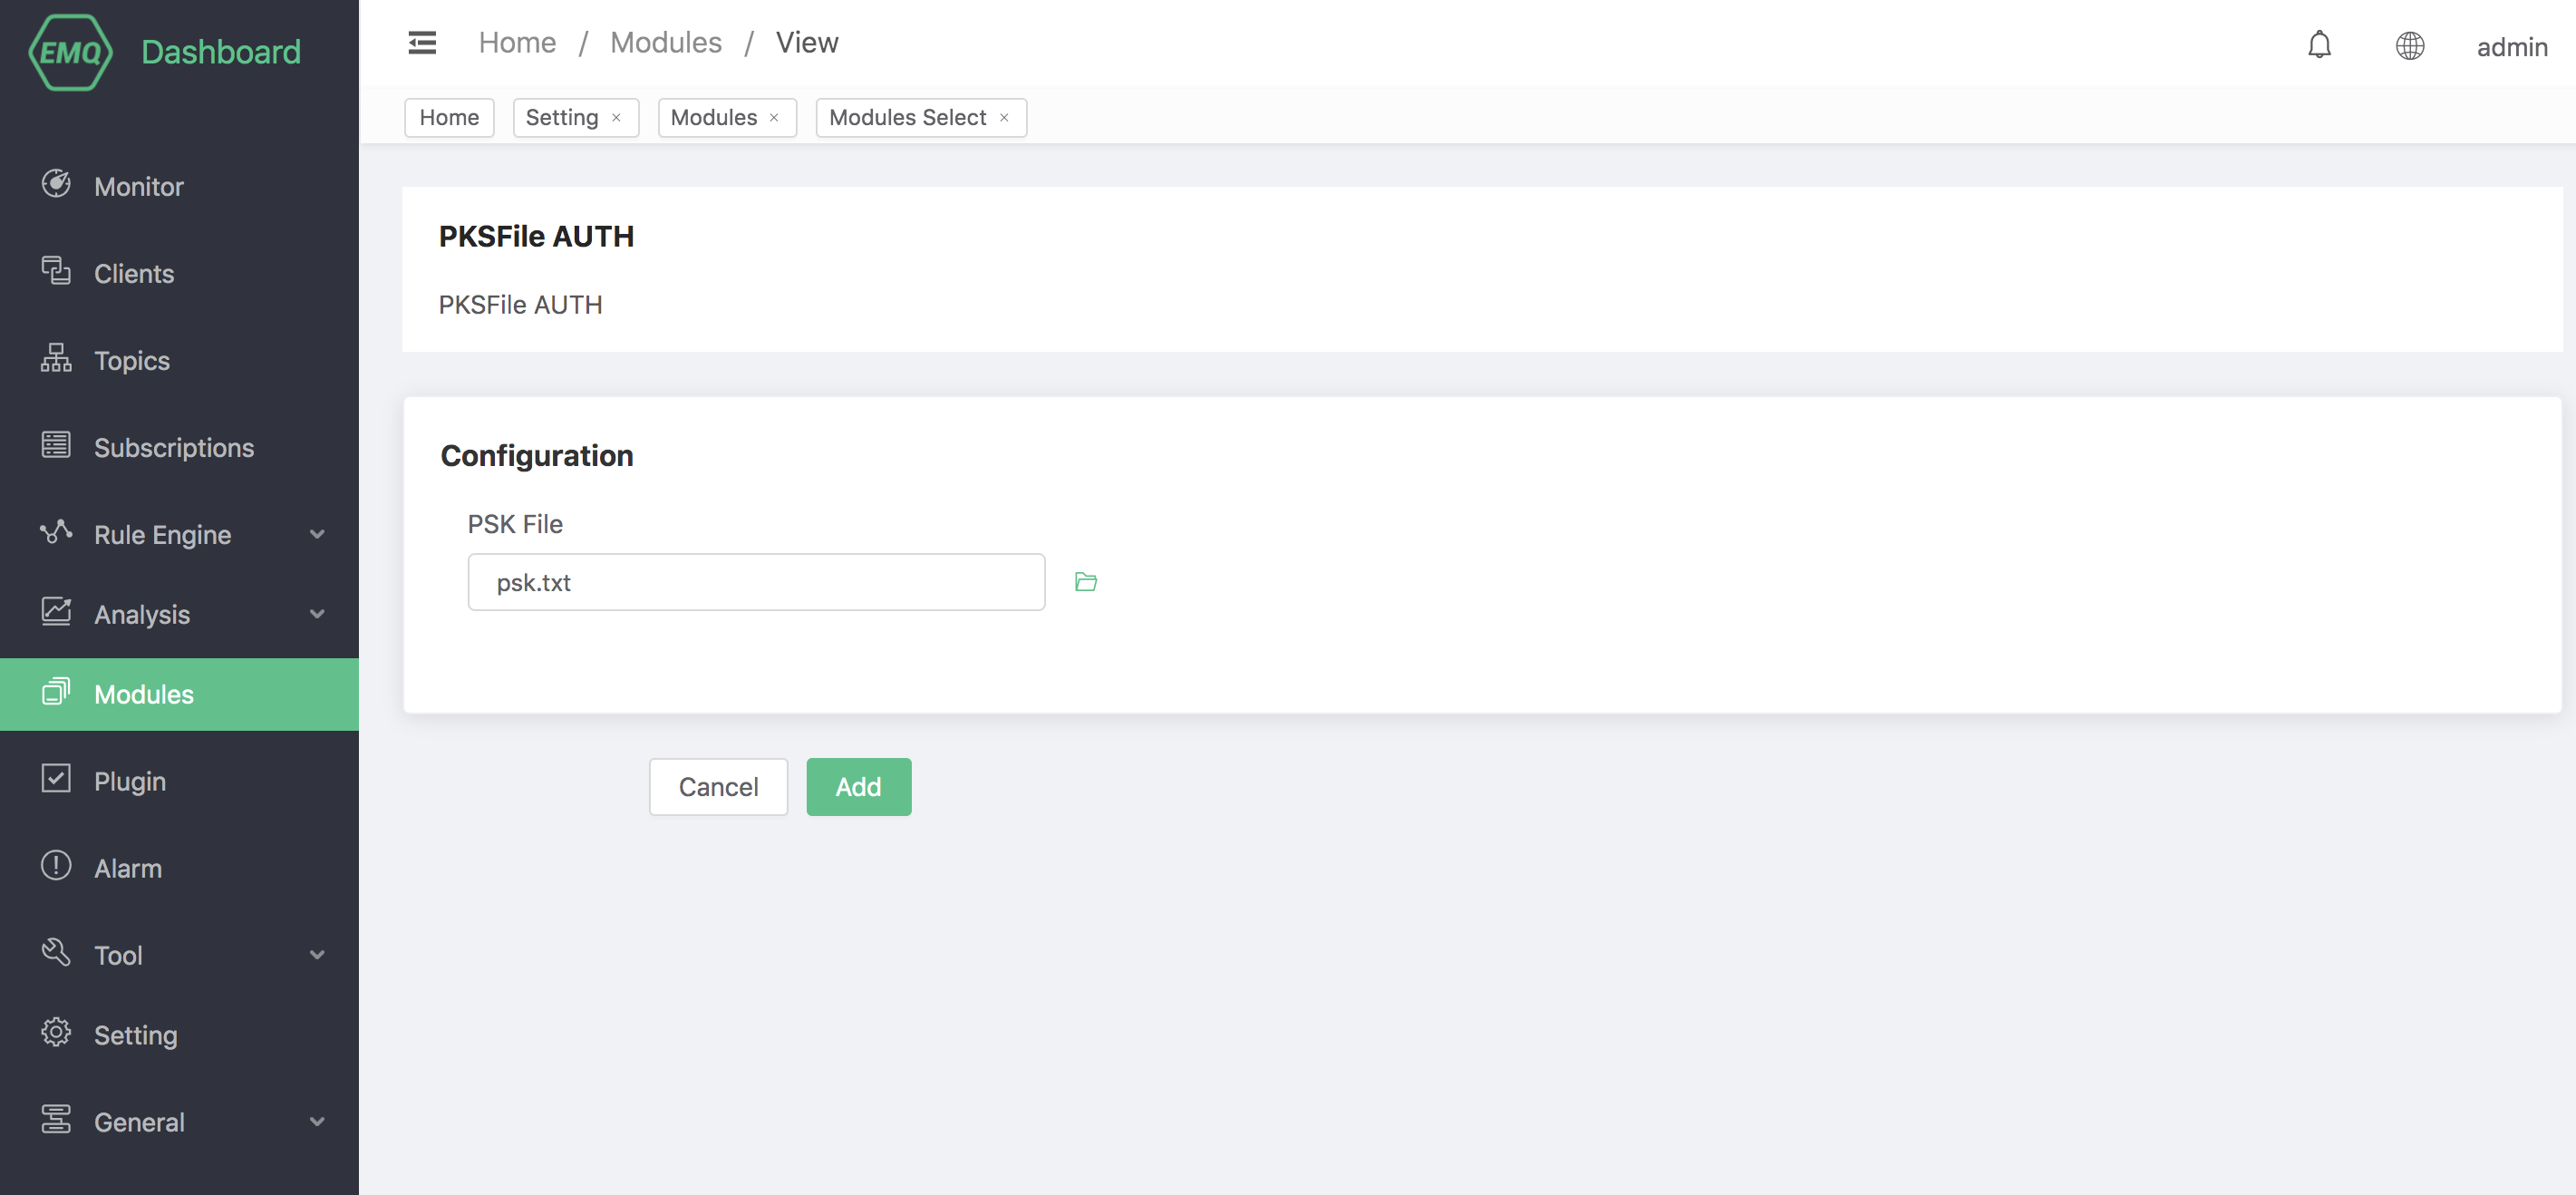This screenshot has height=1195, width=2576.
Task: Open the Alarm sidebar item
Action: click(127, 868)
